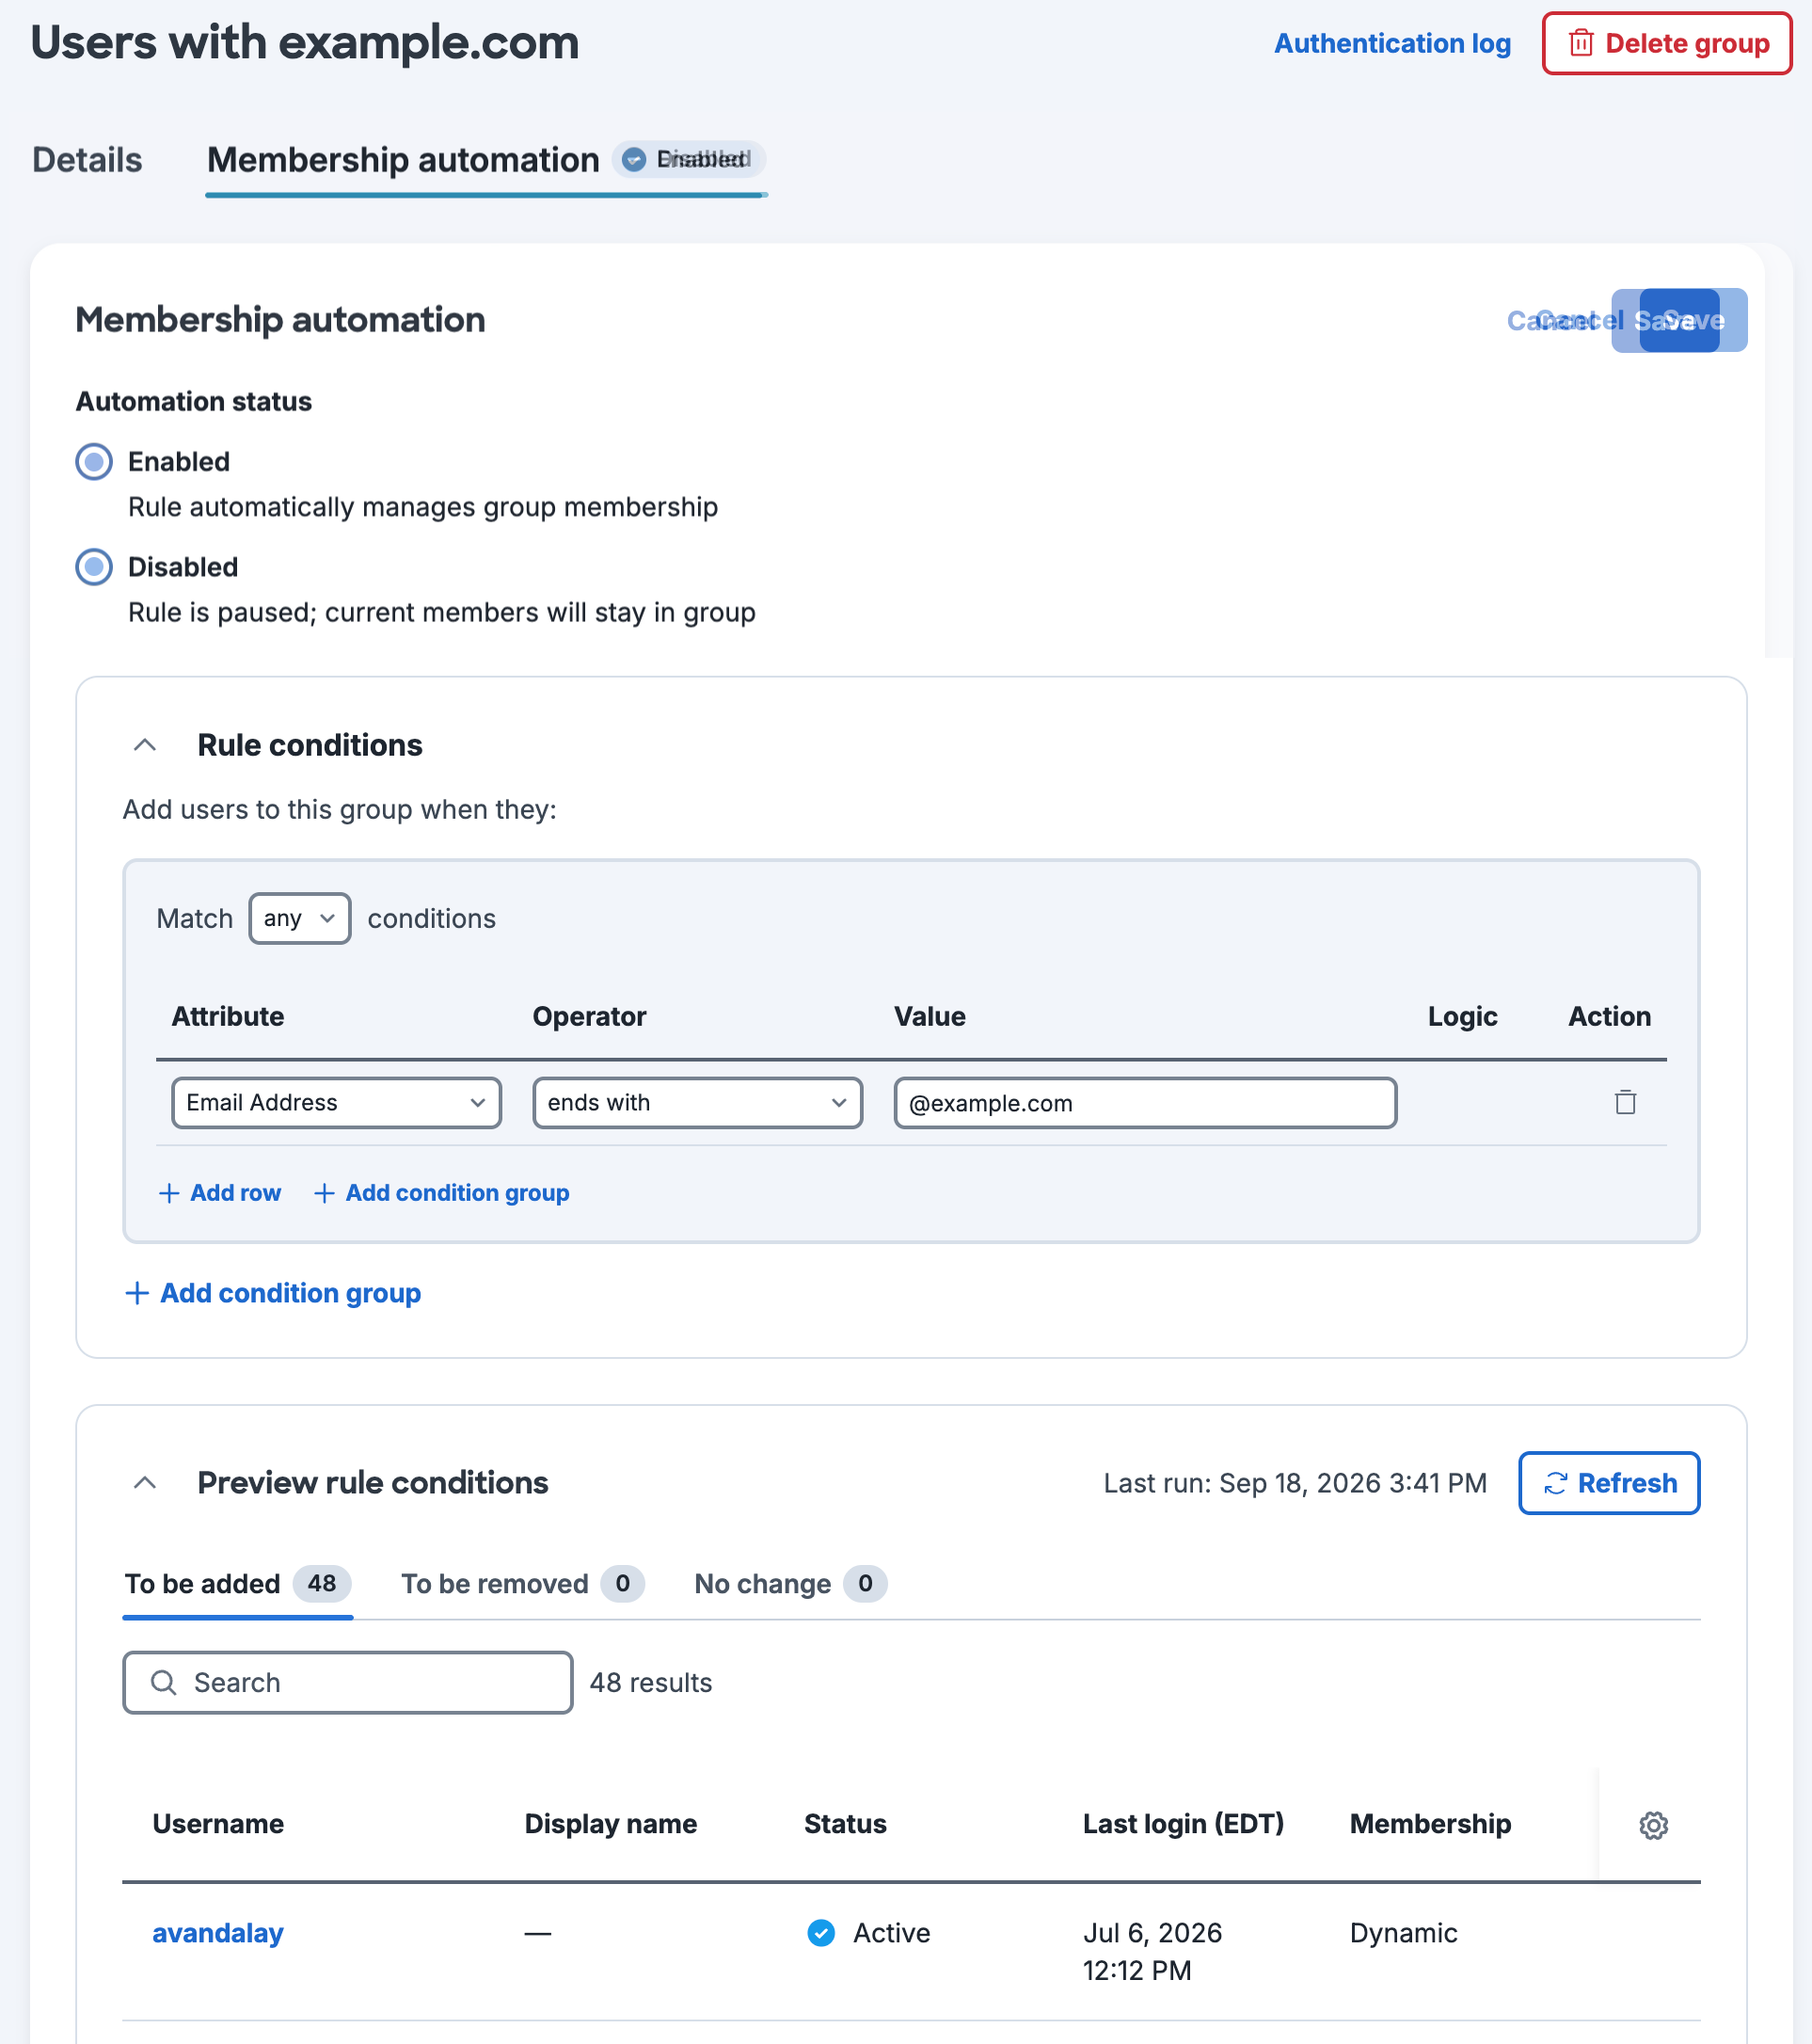The image size is (1812, 2044).
Task: Switch to the Details tab
Action: coord(87,160)
